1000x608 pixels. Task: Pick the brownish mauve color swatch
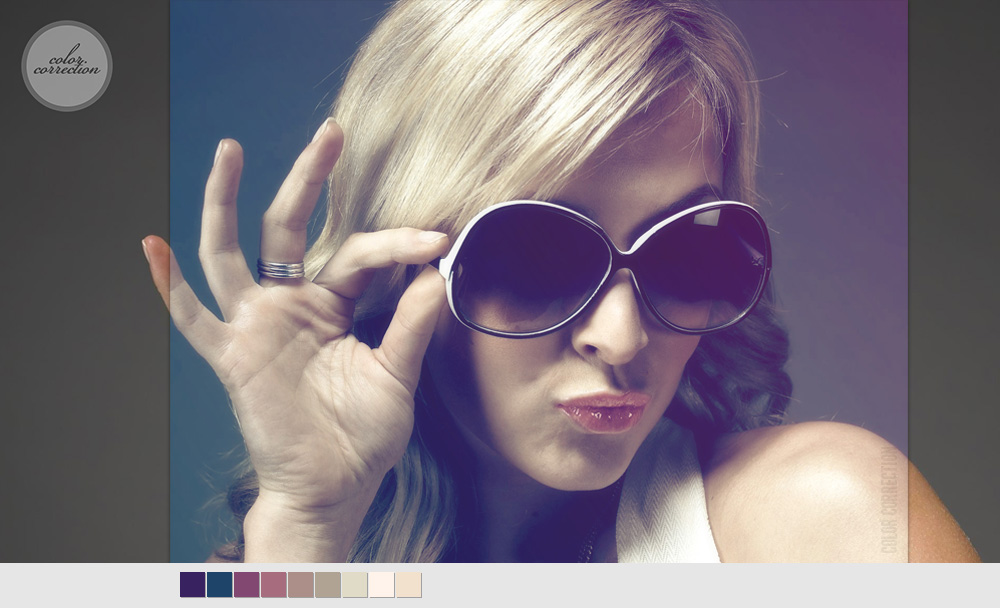pyautogui.click(x=301, y=585)
